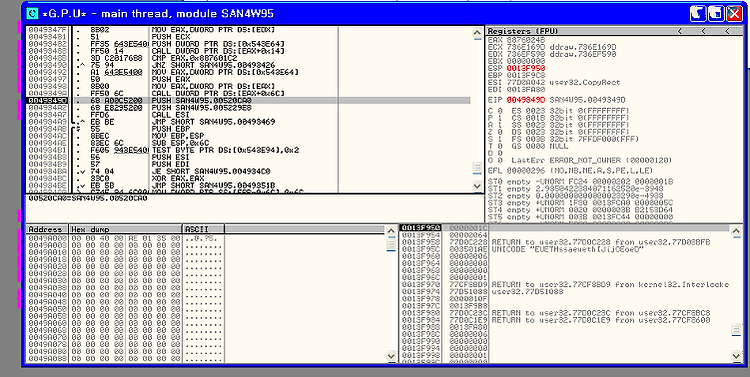Select stack entry RETURN to user32.77CF8BD9

610,285
